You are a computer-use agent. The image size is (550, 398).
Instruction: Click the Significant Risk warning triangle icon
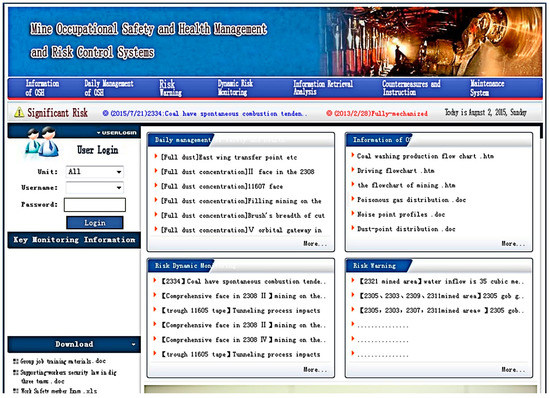19,113
